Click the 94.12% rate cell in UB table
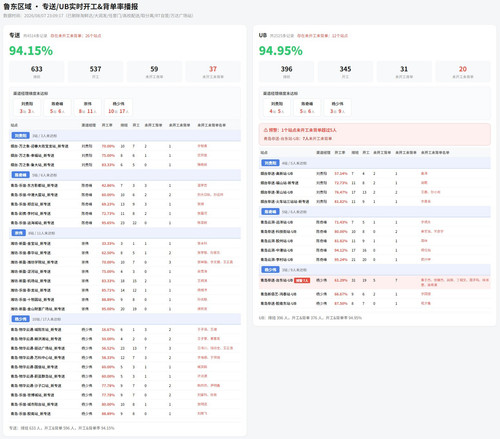This screenshot has width=500, height=439. (341, 250)
